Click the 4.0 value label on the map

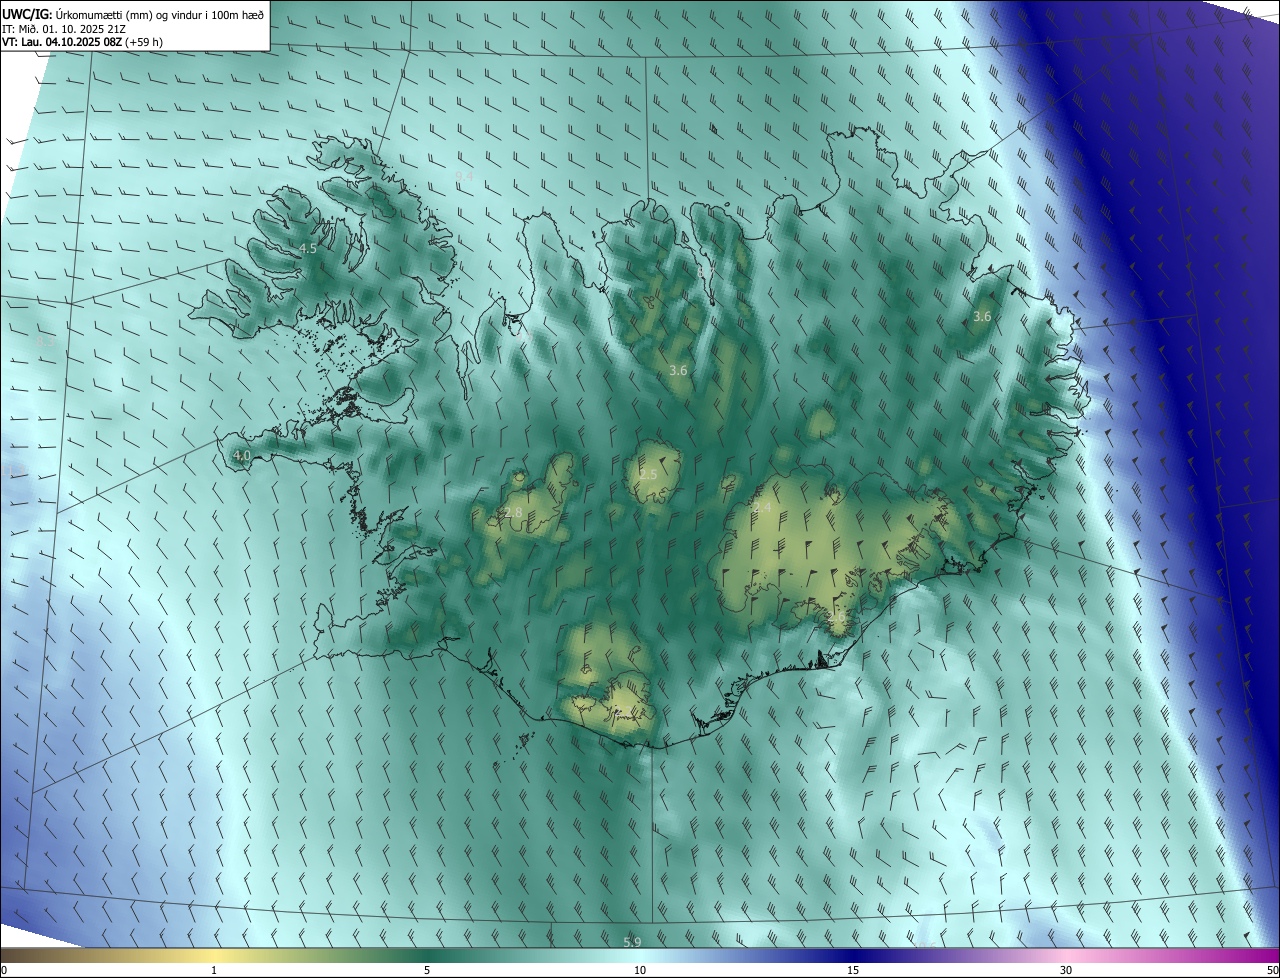coord(241,455)
